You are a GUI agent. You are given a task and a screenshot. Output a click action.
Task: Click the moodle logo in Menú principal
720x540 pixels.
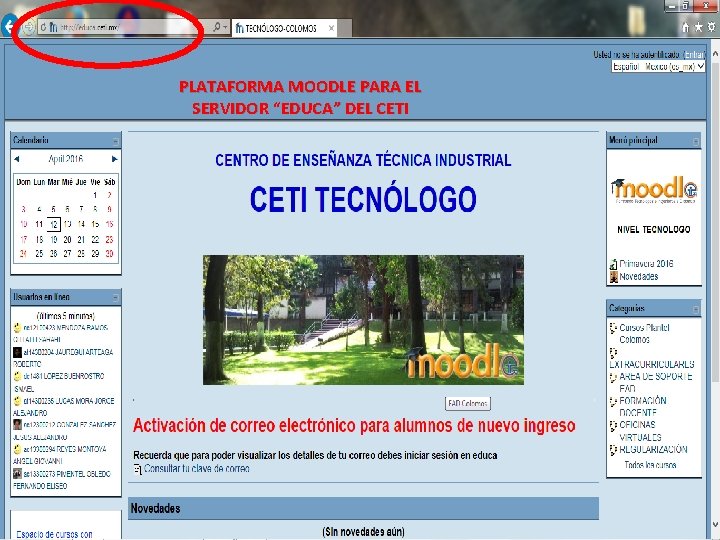coord(654,190)
